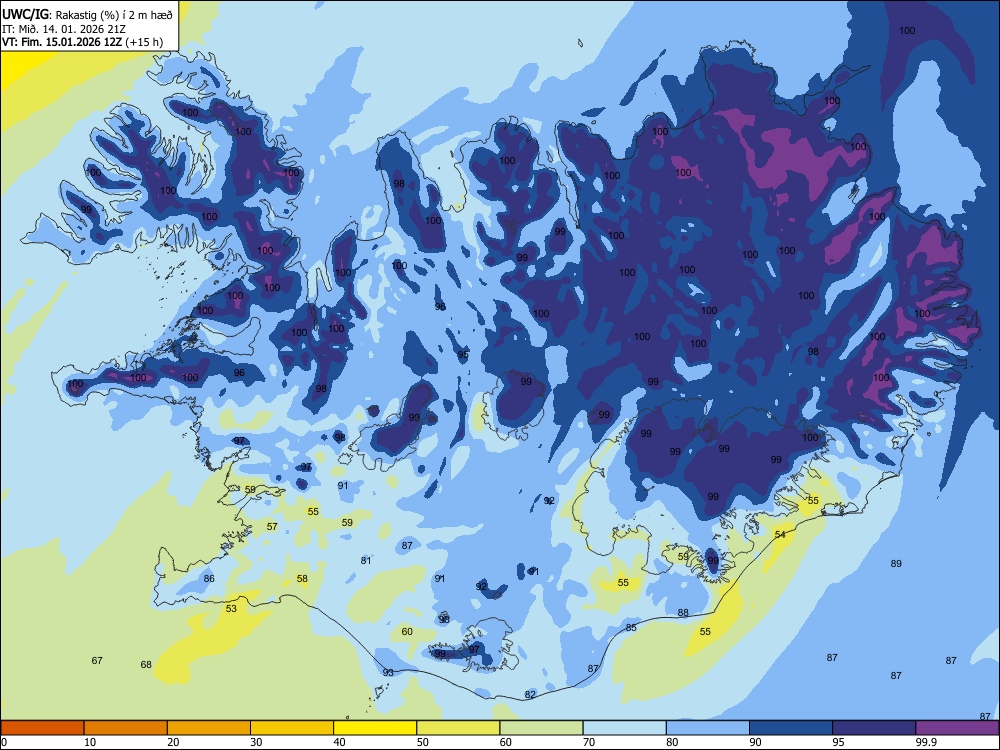Click the initial time 'IT: Mið. 14. 01. 2026 21Z'
Screen dimensions: 1000x750
(64, 29)
